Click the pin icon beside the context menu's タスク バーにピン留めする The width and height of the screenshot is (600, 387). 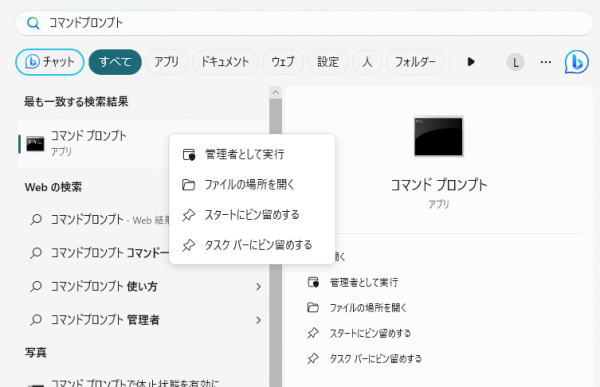click(x=189, y=245)
